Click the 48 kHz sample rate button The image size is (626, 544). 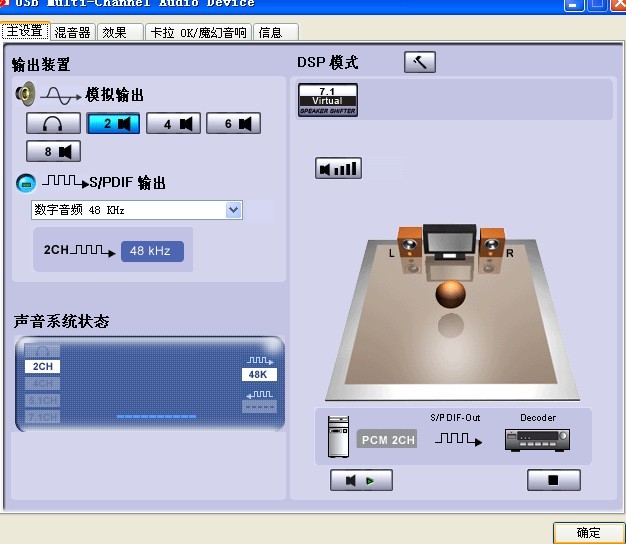coord(152,251)
